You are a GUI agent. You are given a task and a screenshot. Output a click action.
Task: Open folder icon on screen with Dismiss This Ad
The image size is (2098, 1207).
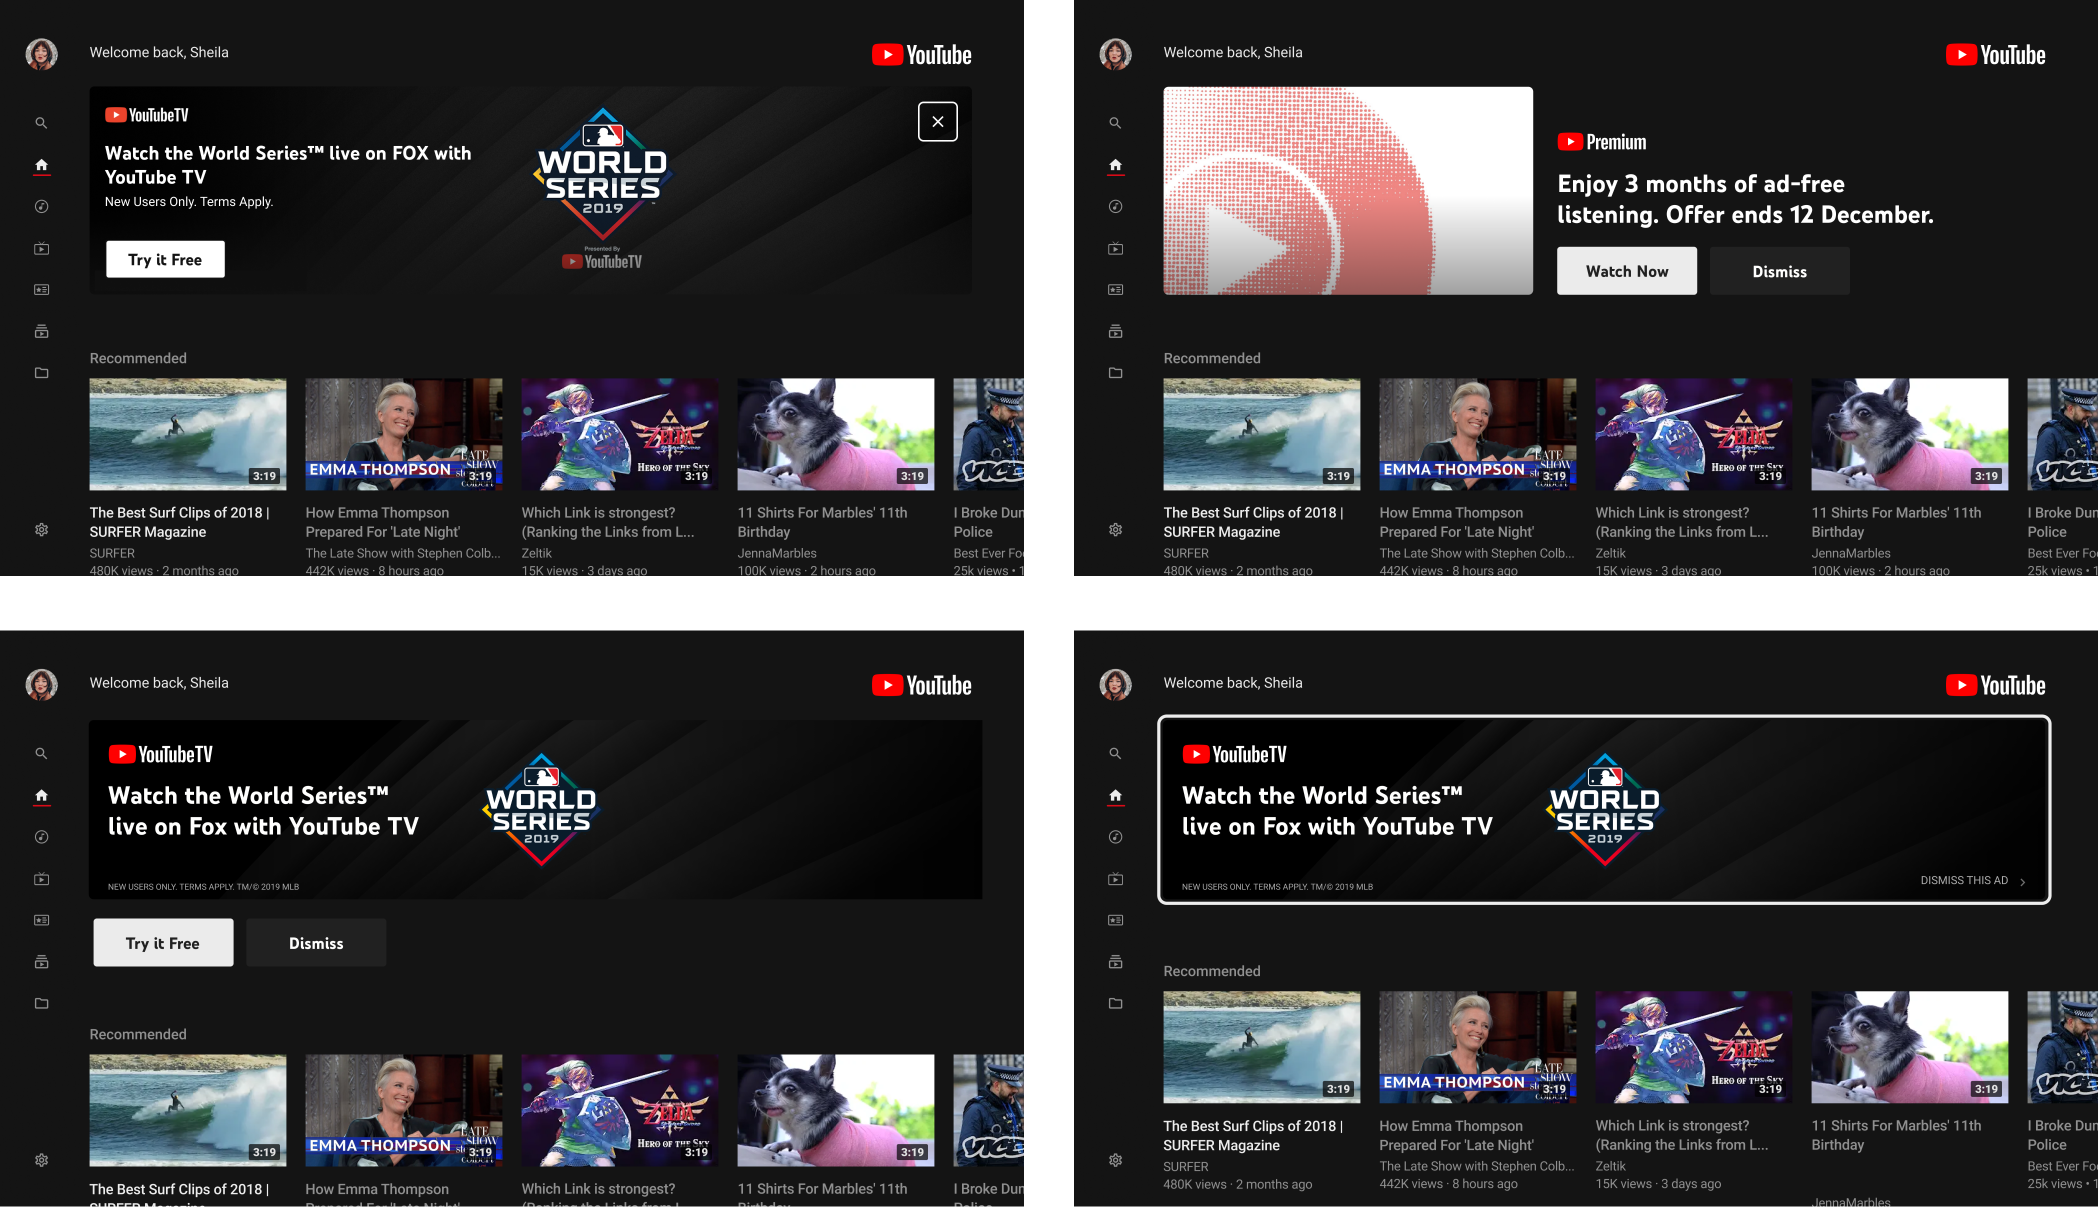tap(1115, 1003)
